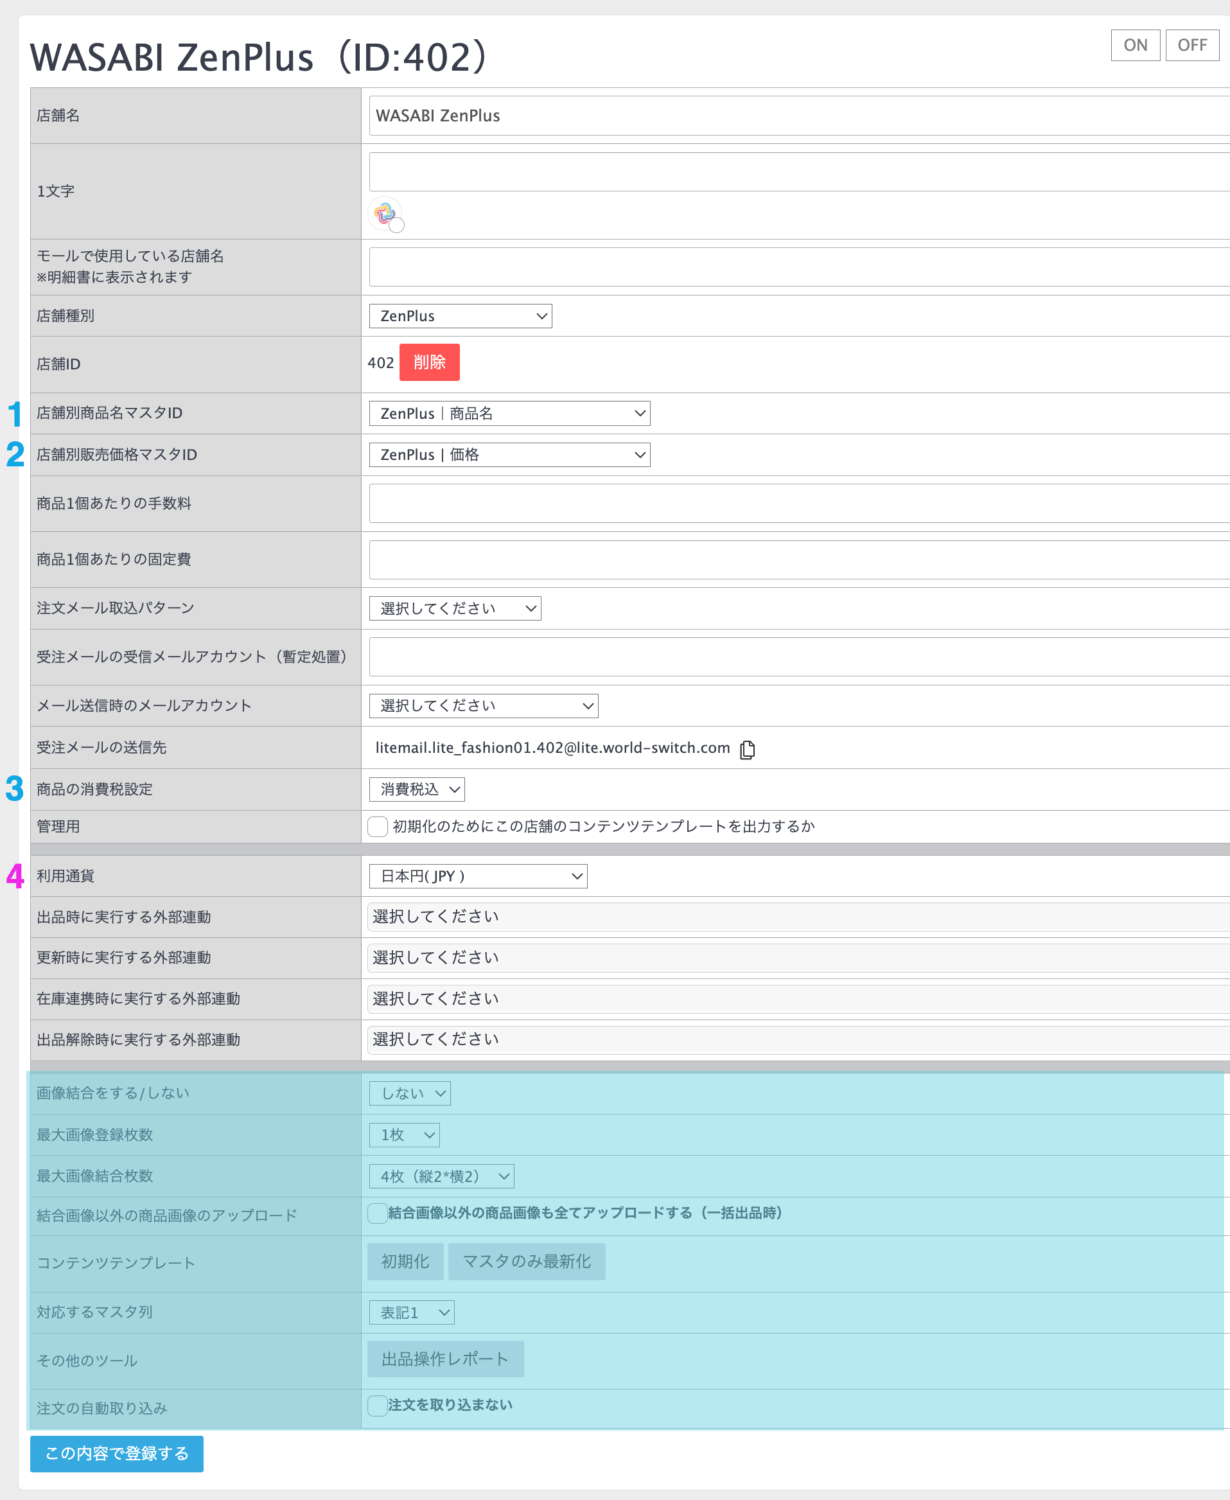Click the コンテンツテンプレート row label
1230x1500 pixels.
point(116,1263)
